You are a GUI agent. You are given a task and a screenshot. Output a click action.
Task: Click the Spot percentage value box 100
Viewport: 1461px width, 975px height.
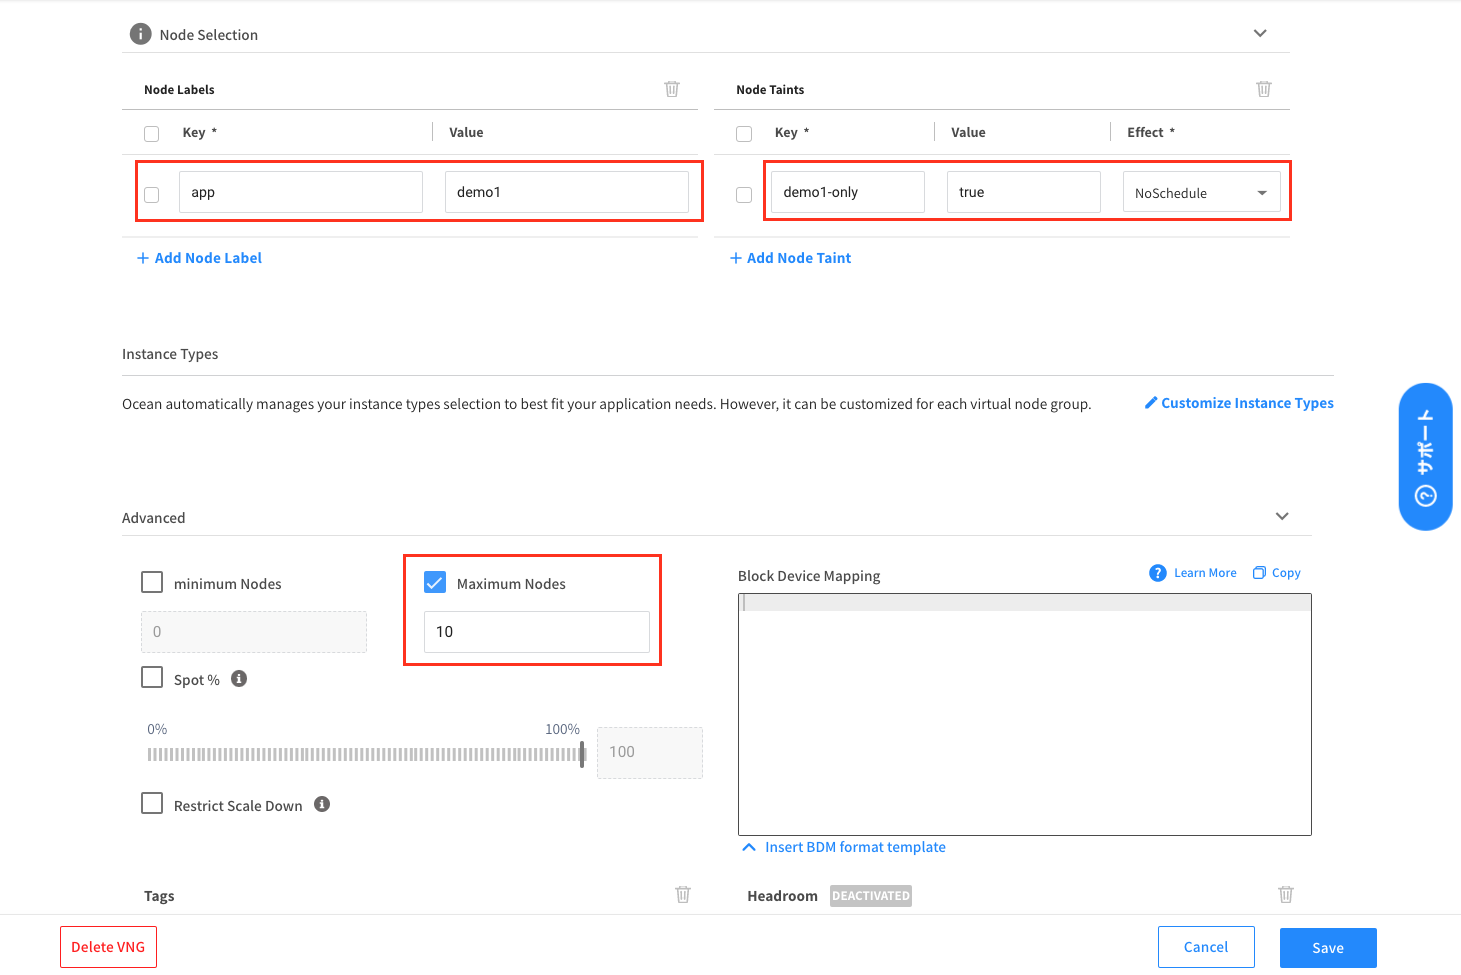tap(650, 752)
